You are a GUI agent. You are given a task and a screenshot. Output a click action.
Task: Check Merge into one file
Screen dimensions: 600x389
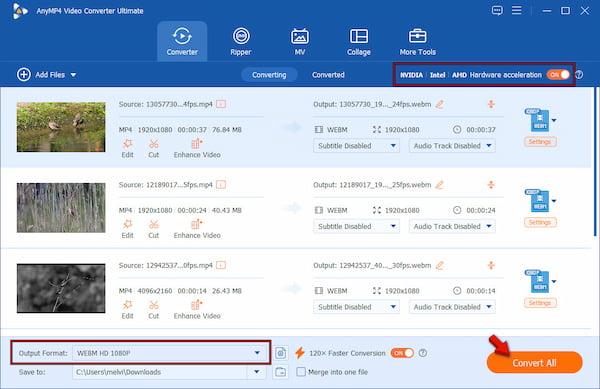tap(301, 372)
